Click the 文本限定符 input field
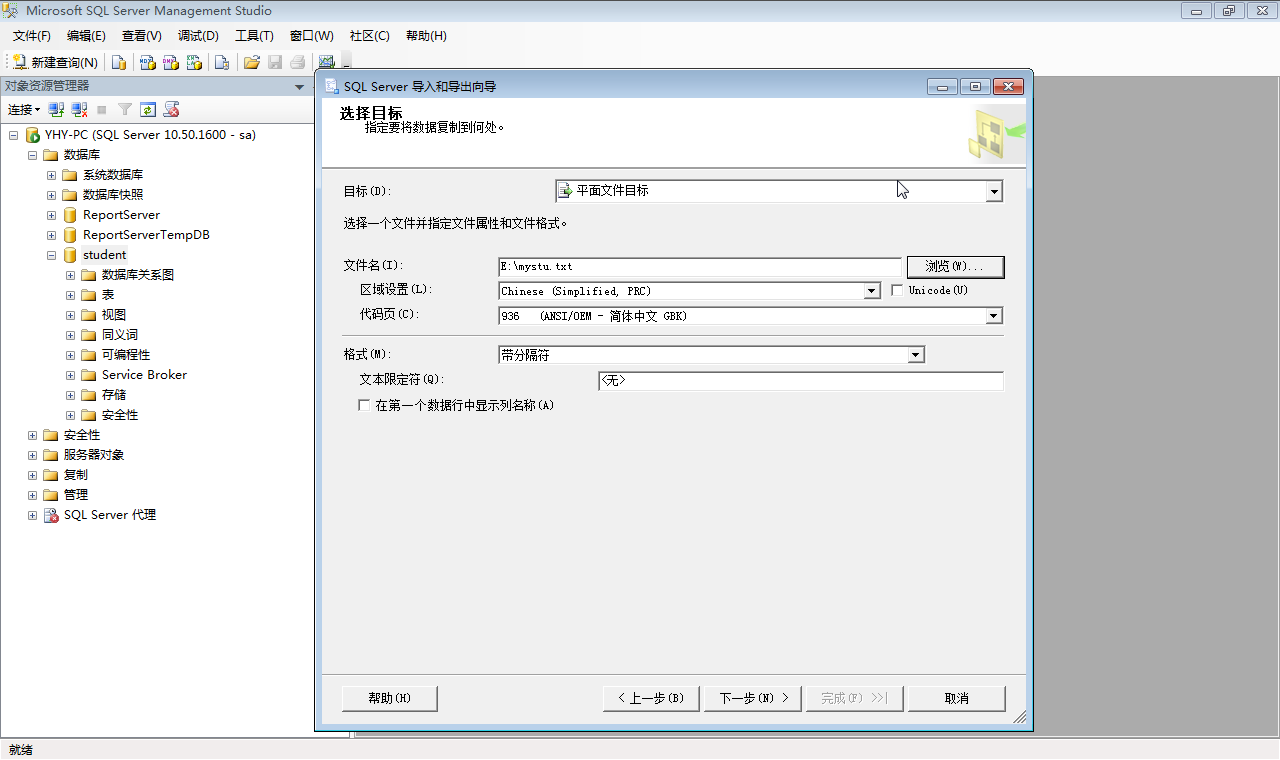 point(800,381)
